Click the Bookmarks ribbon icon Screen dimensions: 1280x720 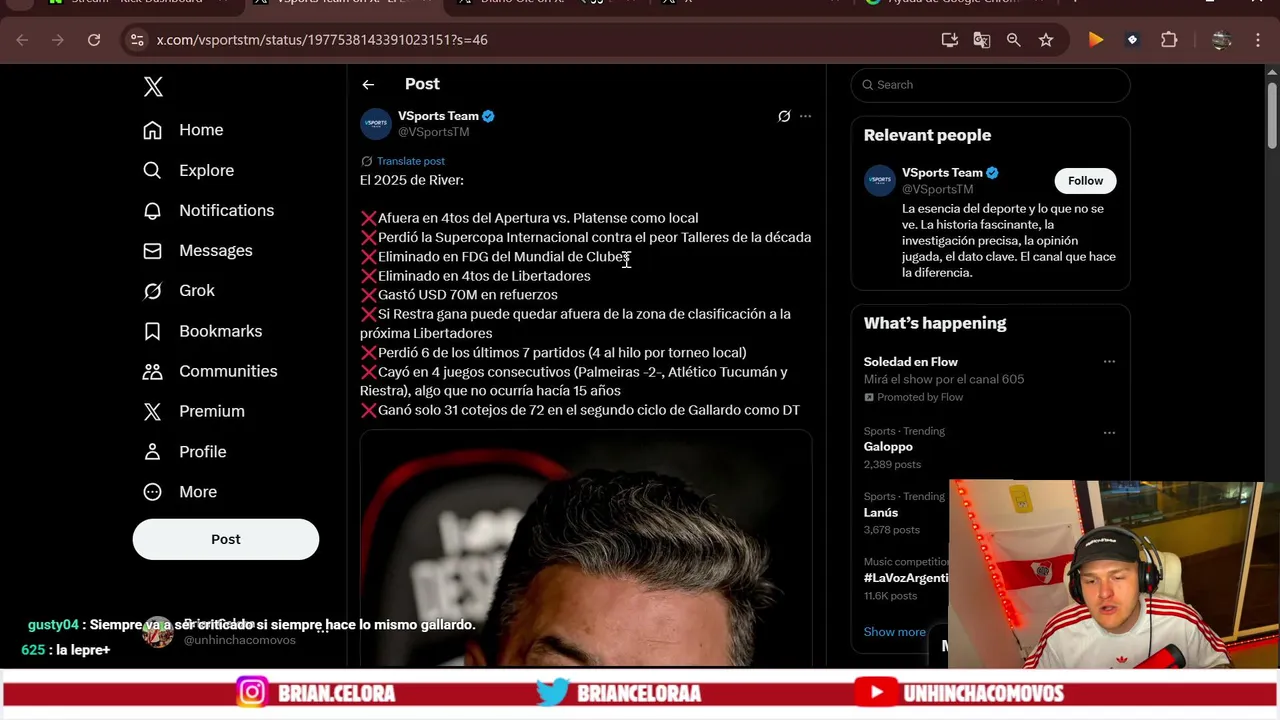(x=152, y=331)
